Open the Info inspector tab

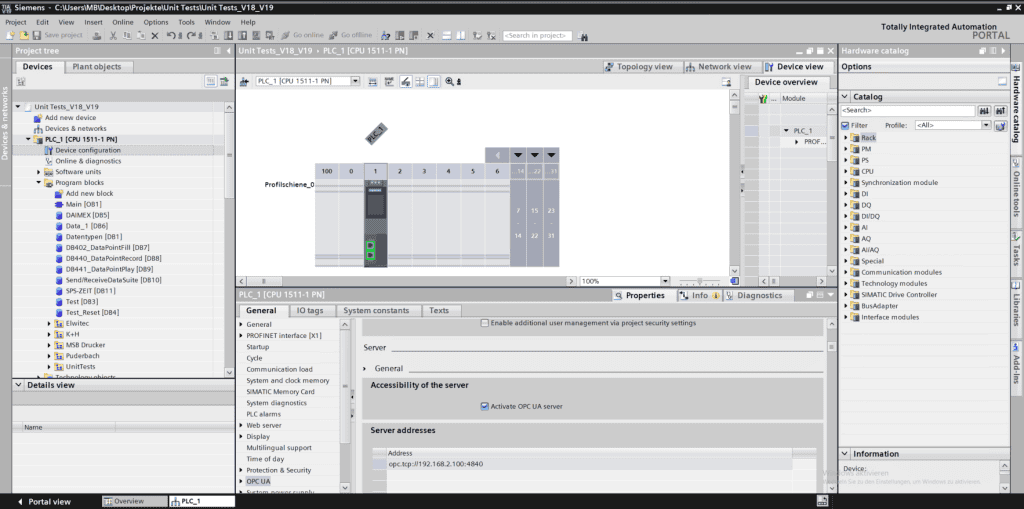pos(699,295)
